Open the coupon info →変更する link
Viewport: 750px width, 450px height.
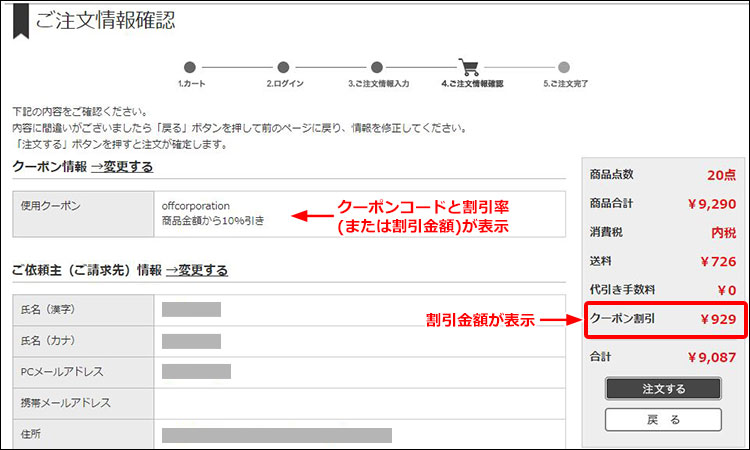121,167
